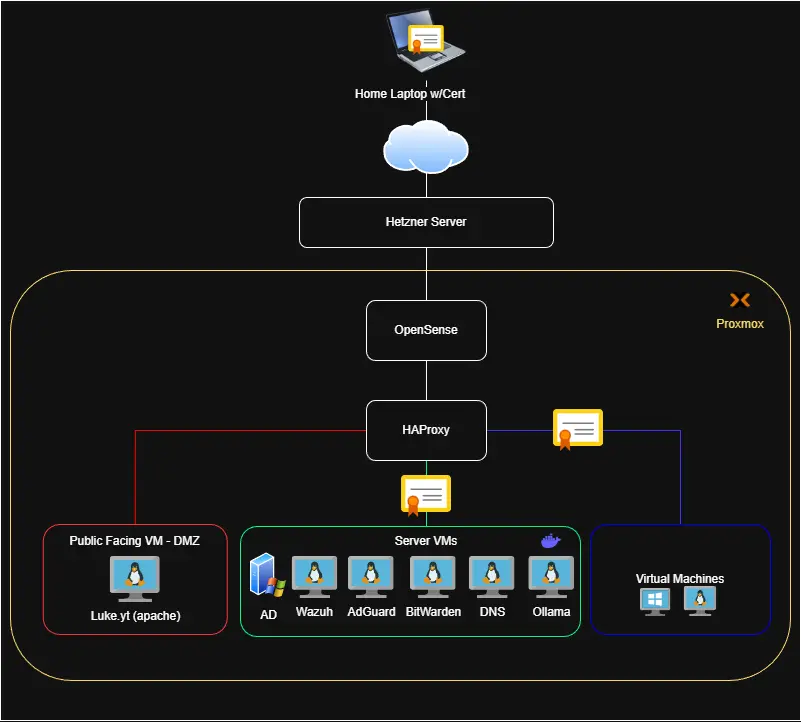Click the certificate badge above Server VMs

(x=426, y=493)
